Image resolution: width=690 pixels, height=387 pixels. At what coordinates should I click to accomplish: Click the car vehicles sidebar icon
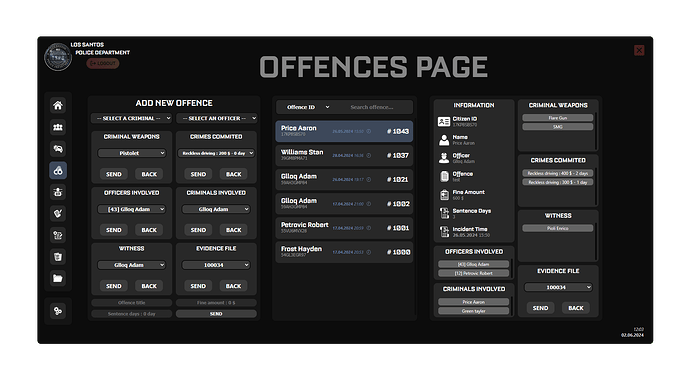coord(58,149)
